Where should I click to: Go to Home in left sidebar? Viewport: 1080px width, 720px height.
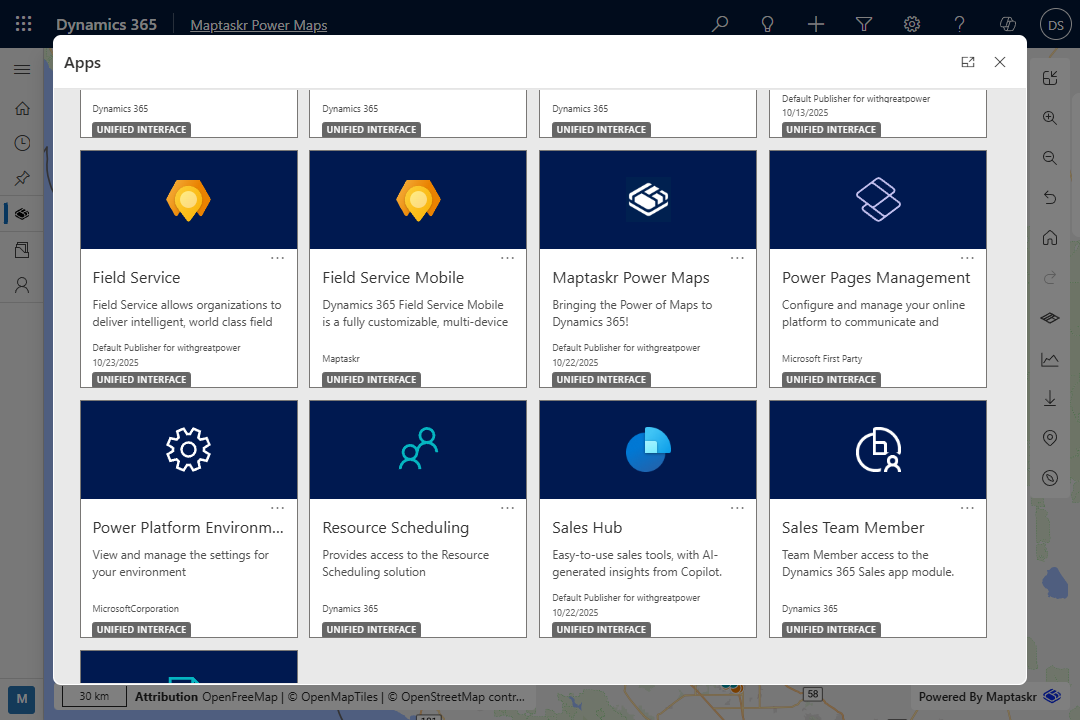click(x=22, y=108)
